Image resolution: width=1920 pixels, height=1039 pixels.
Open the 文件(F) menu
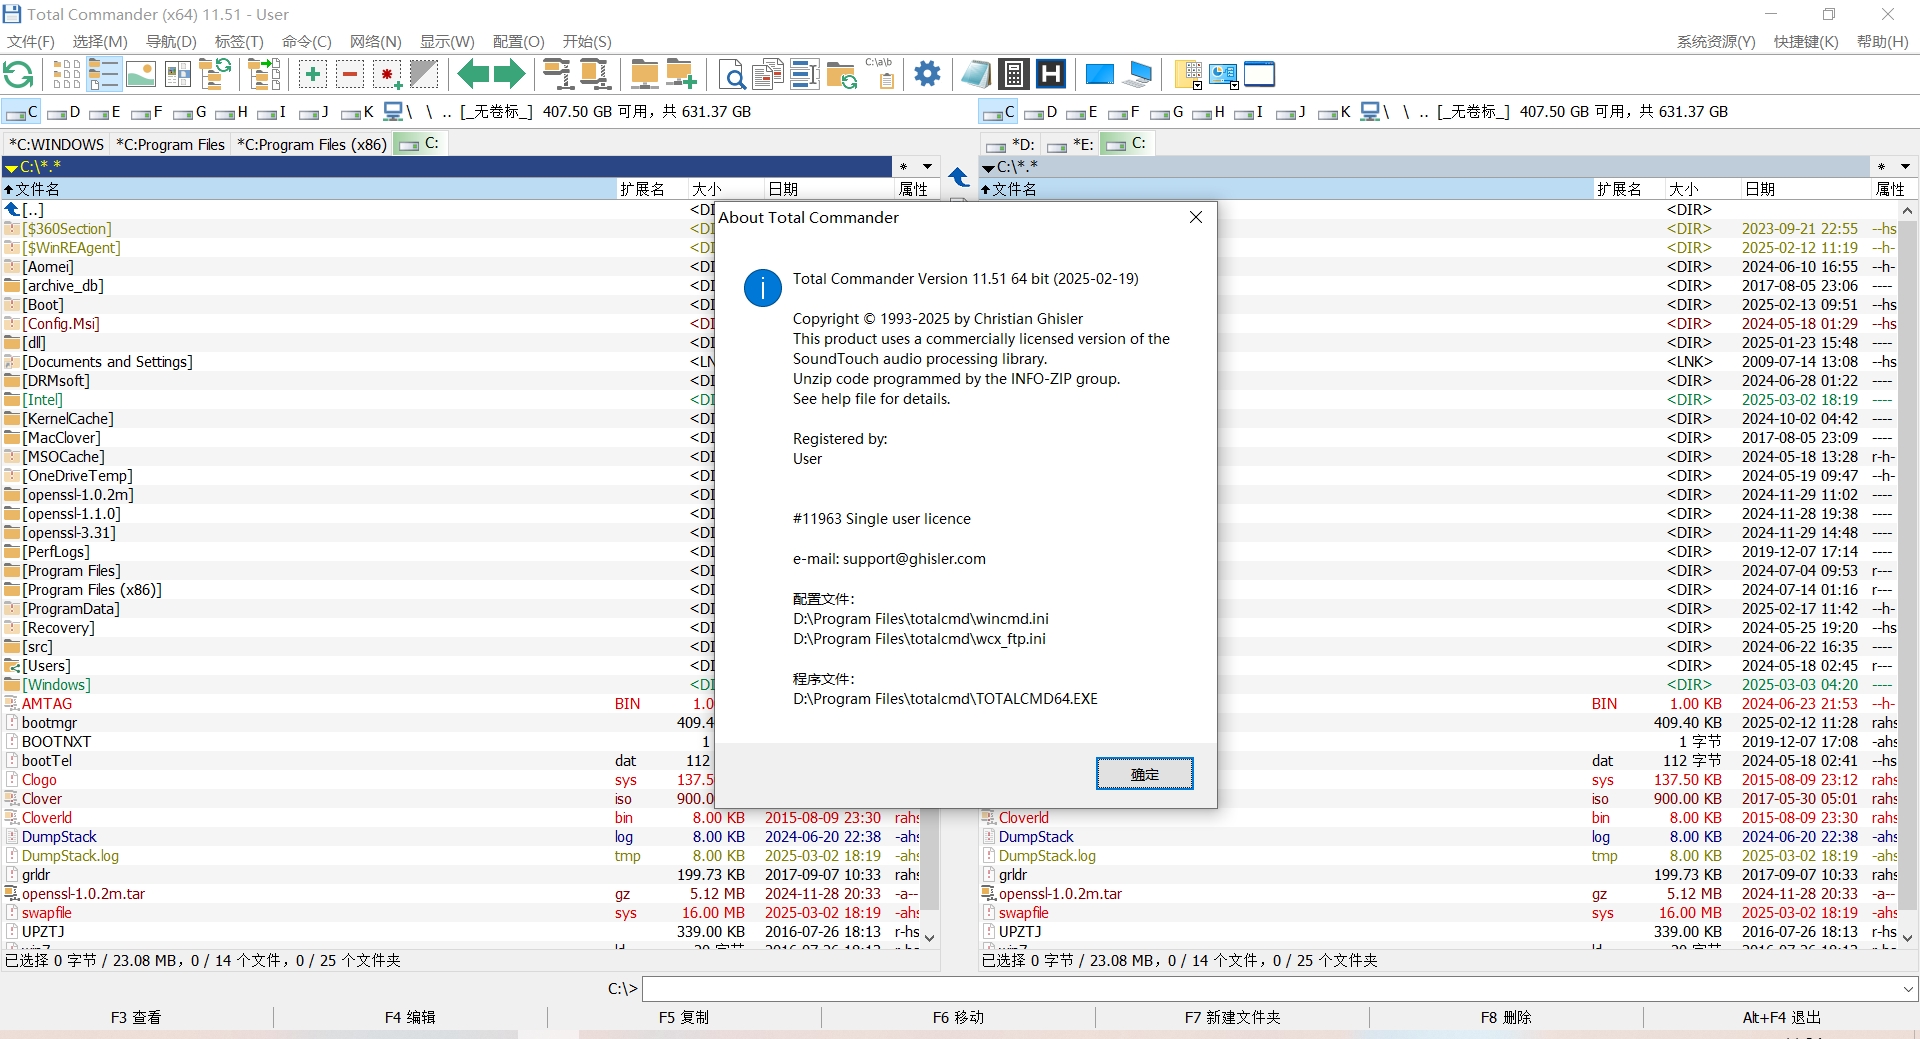tap(31, 41)
